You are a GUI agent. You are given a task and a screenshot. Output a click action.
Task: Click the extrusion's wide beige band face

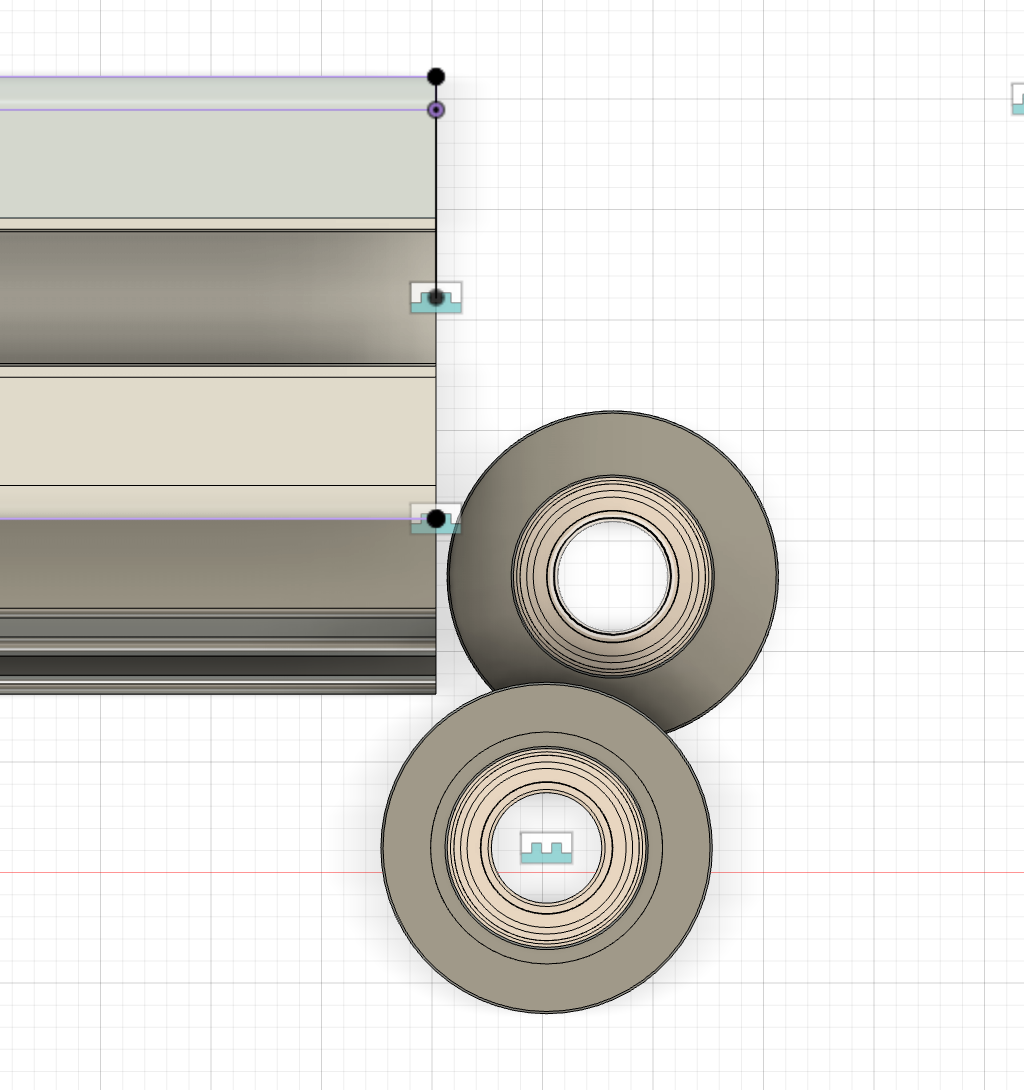(200, 430)
